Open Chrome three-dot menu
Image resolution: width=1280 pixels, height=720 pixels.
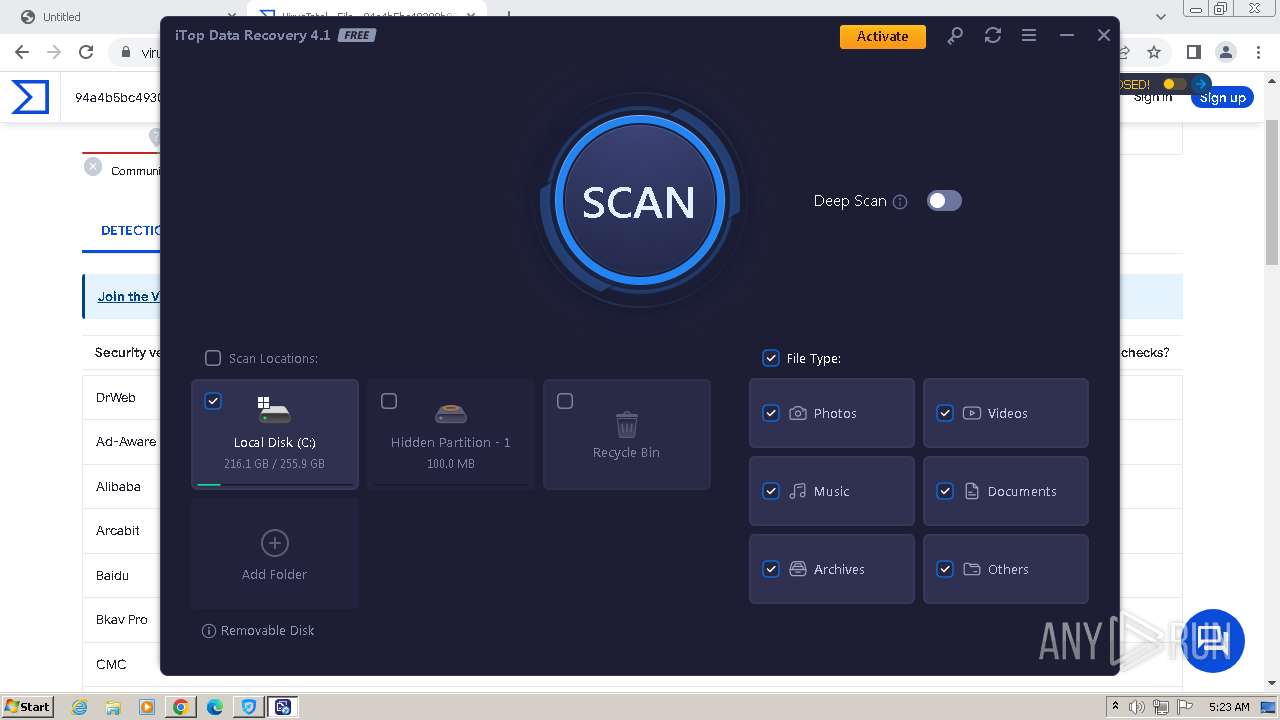pos(1259,52)
